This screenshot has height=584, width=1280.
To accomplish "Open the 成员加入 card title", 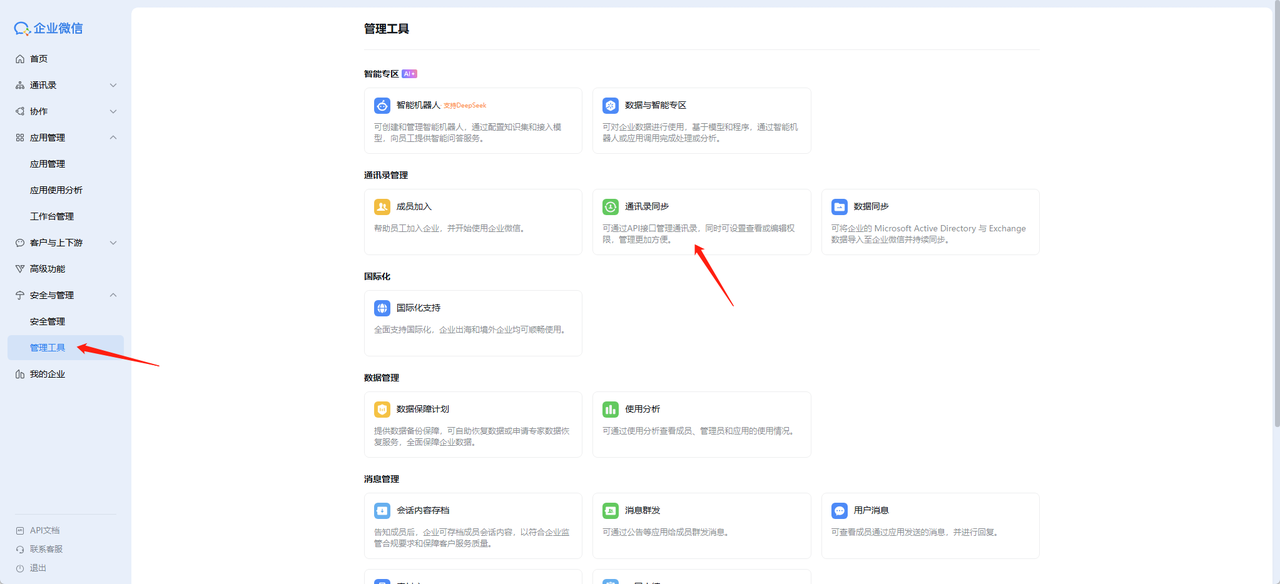I will [414, 207].
